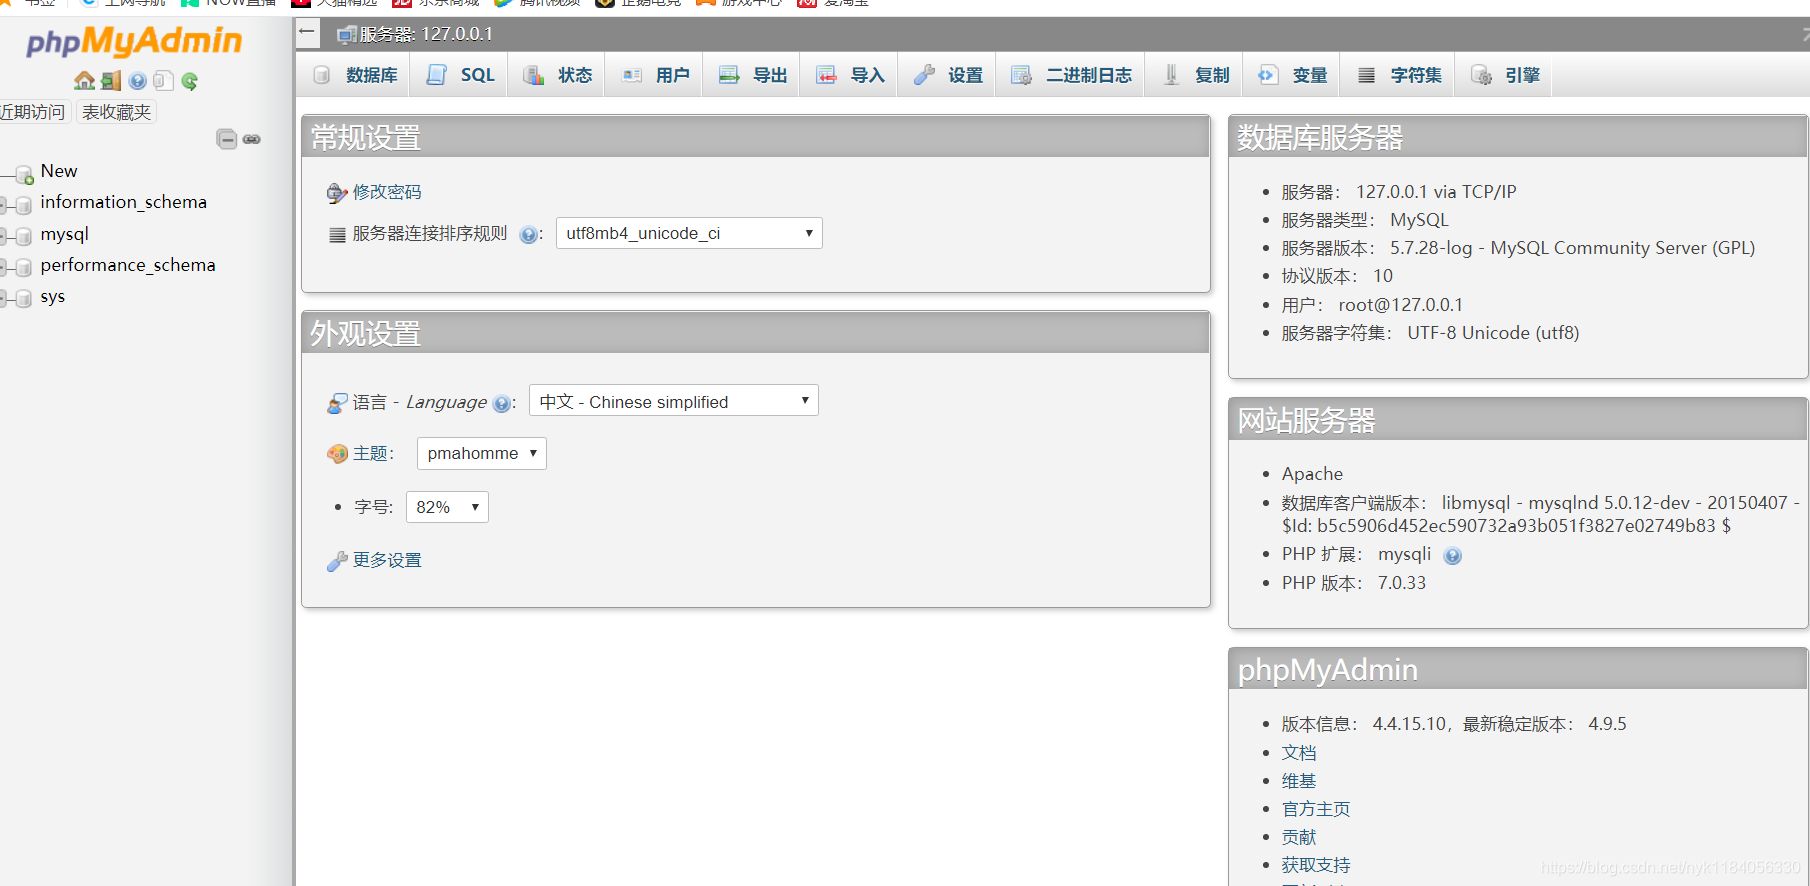Viewport: 1810px width, 886px height.
Task: Click the server icon beside 127.0.0.1 breadcrumb
Action: 347,35
